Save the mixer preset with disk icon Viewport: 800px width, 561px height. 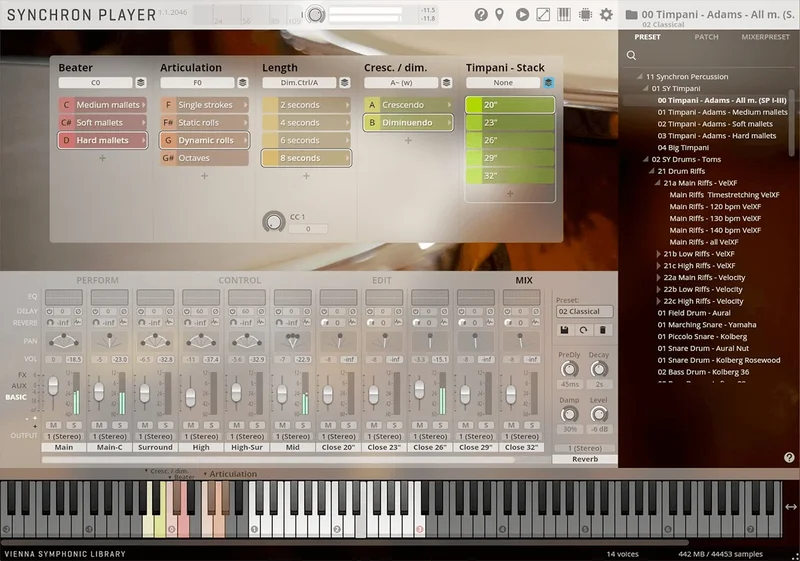[564, 330]
